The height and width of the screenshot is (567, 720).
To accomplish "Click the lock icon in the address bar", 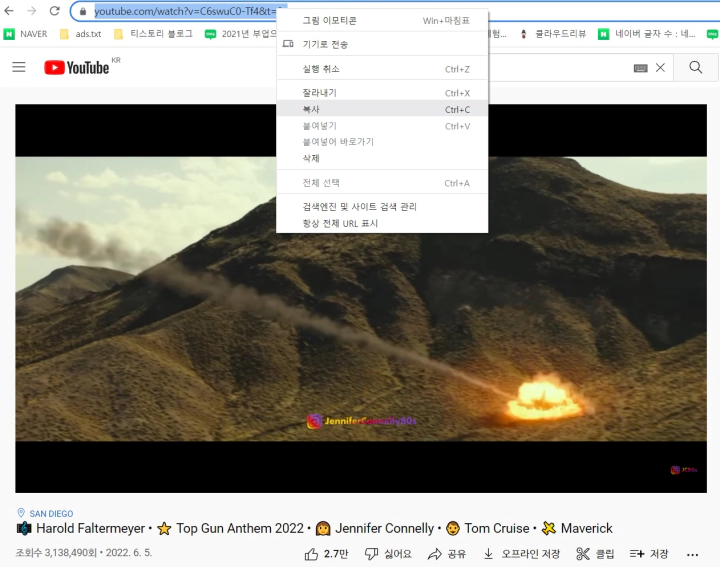I will [83, 11].
